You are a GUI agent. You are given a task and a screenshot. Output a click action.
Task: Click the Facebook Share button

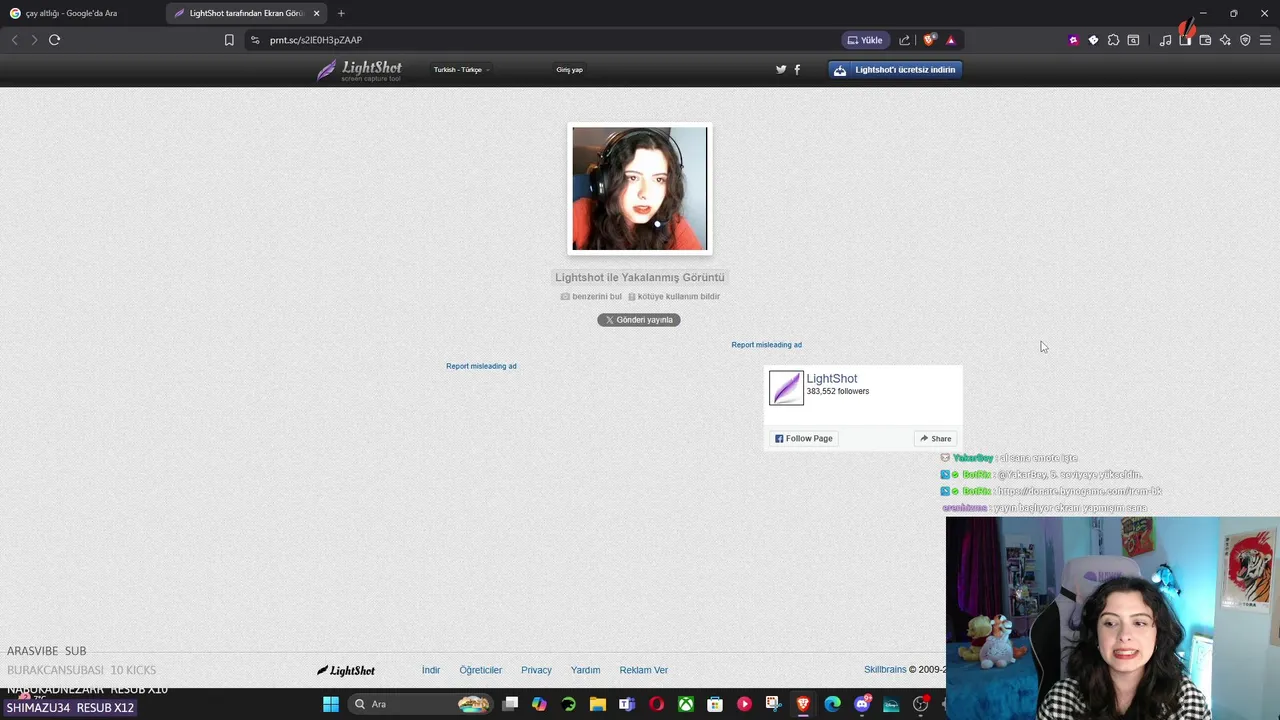(936, 439)
